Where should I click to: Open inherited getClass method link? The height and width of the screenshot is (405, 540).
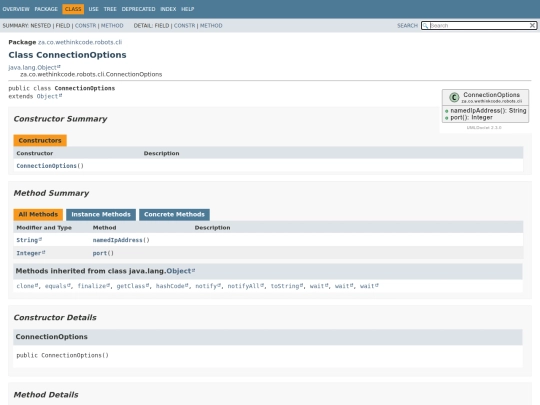[133, 286]
